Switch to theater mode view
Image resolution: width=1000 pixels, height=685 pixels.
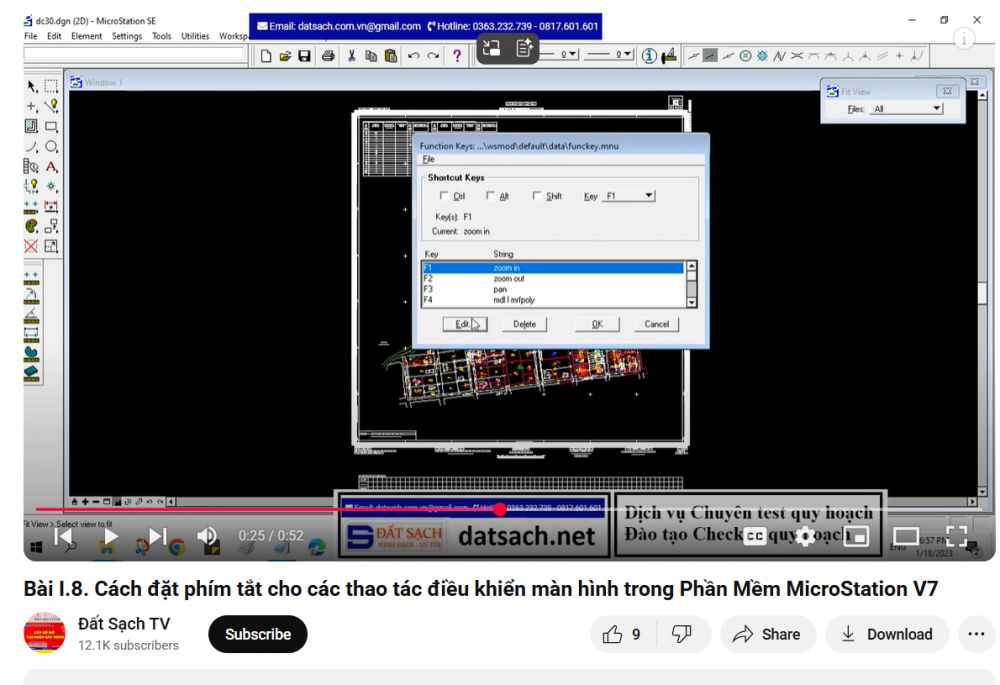(x=906, y=537)
